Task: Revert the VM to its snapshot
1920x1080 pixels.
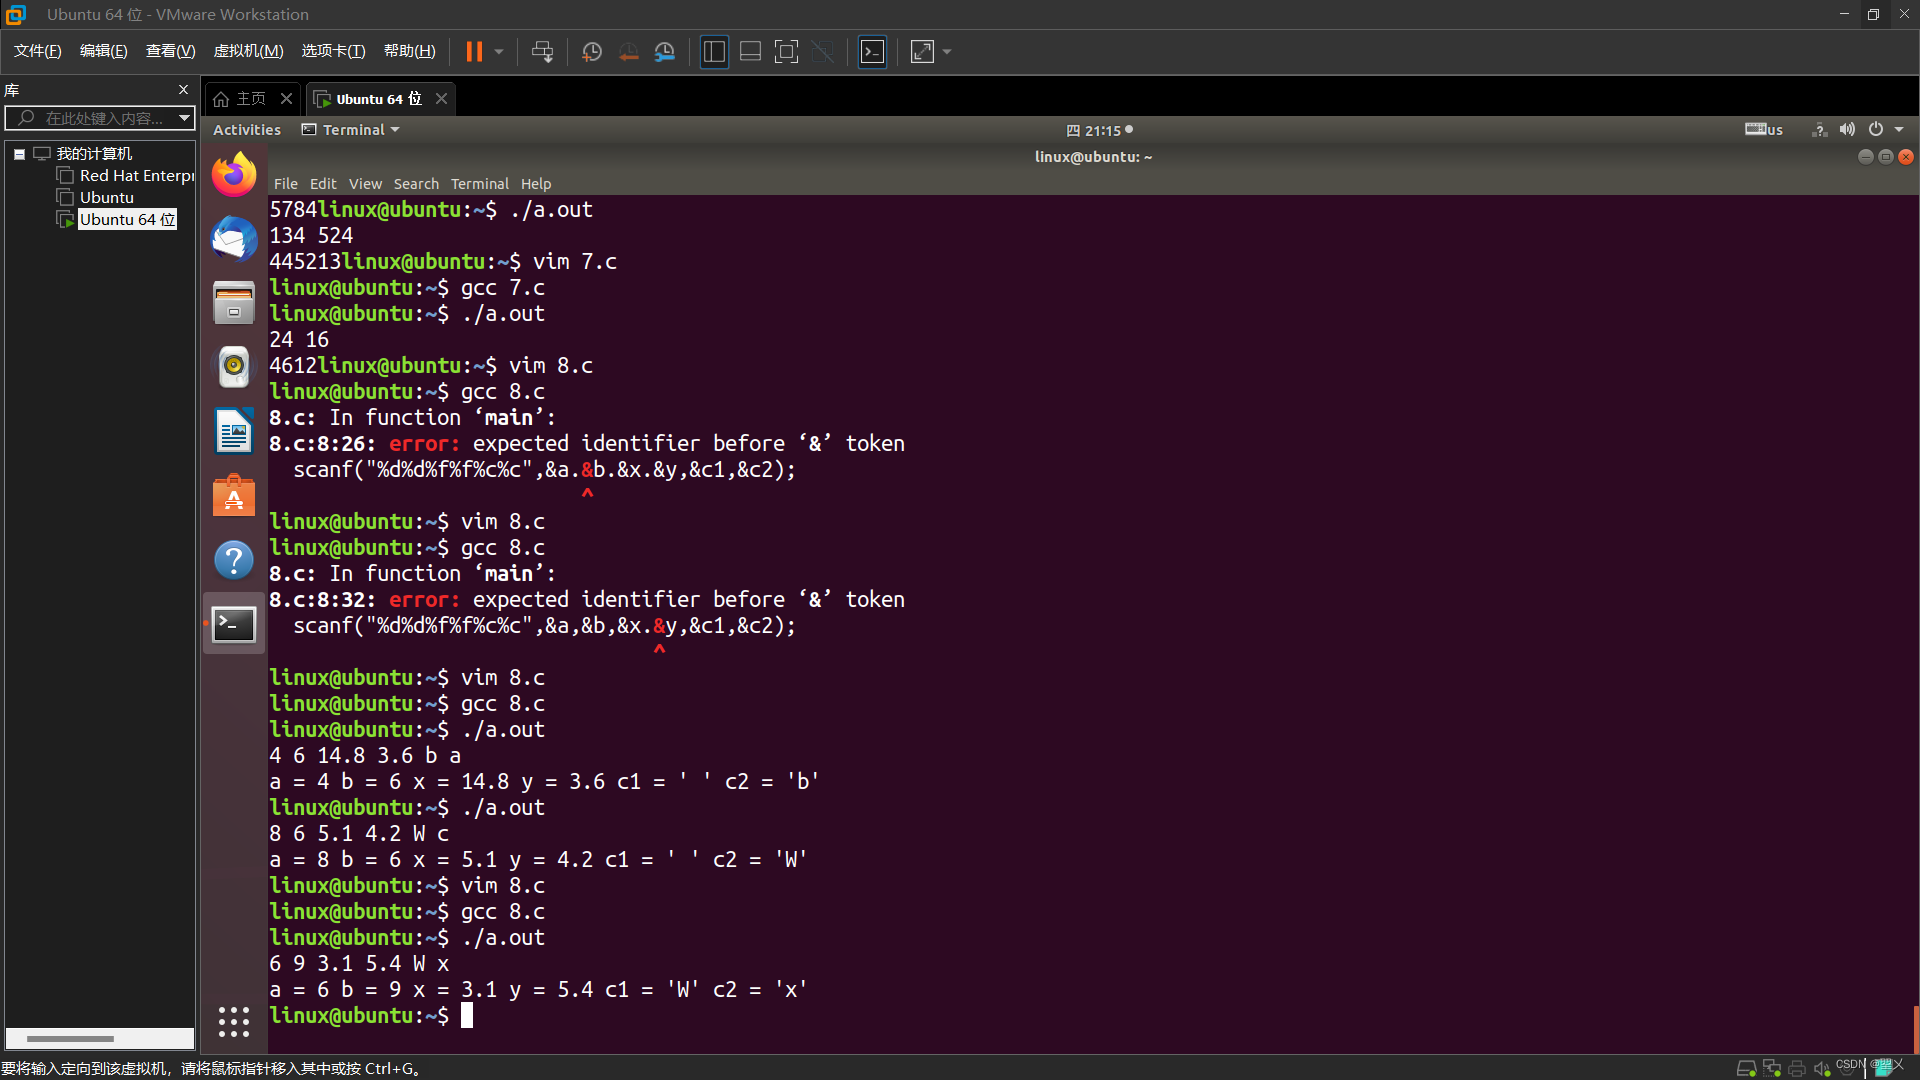Action: 628,51
